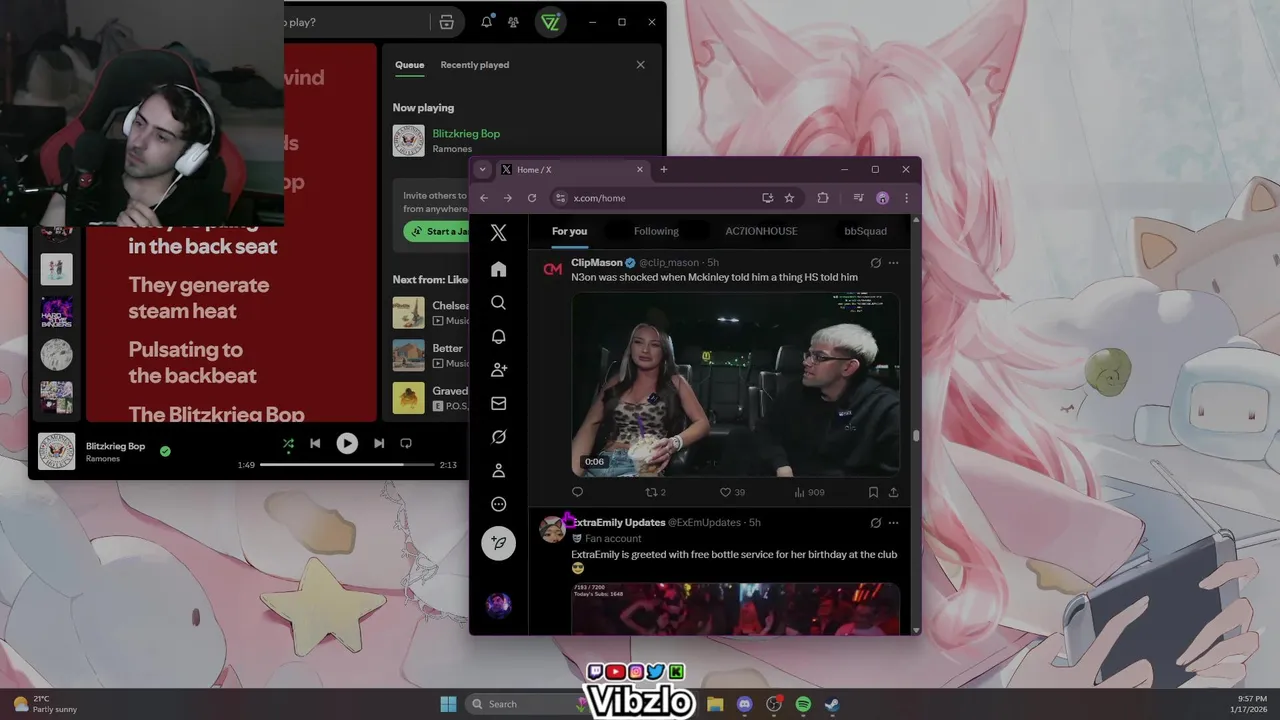Image resolution: width=1280 pixels, height=720 pixels.
Task: Bookmark the ClipMason post
Action: point(873,492)
